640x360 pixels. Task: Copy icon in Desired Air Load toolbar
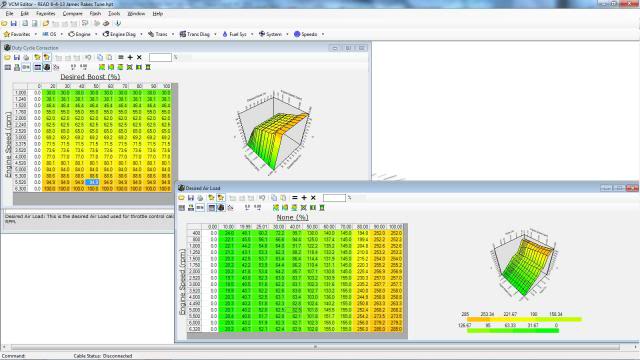point(274,198)
